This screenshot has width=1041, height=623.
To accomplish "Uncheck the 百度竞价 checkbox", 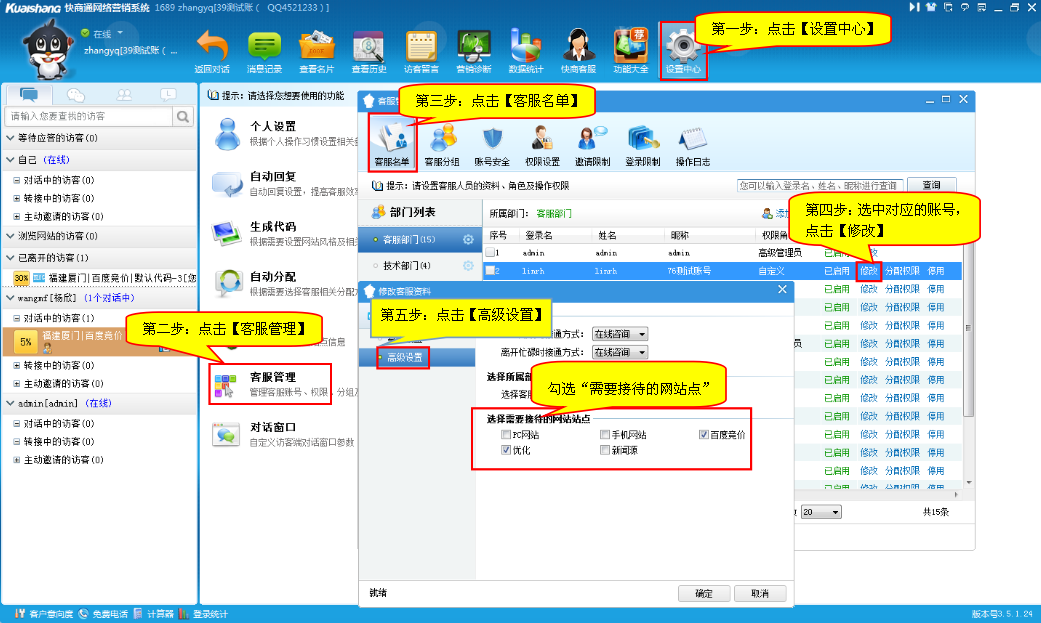I will 704,435.
